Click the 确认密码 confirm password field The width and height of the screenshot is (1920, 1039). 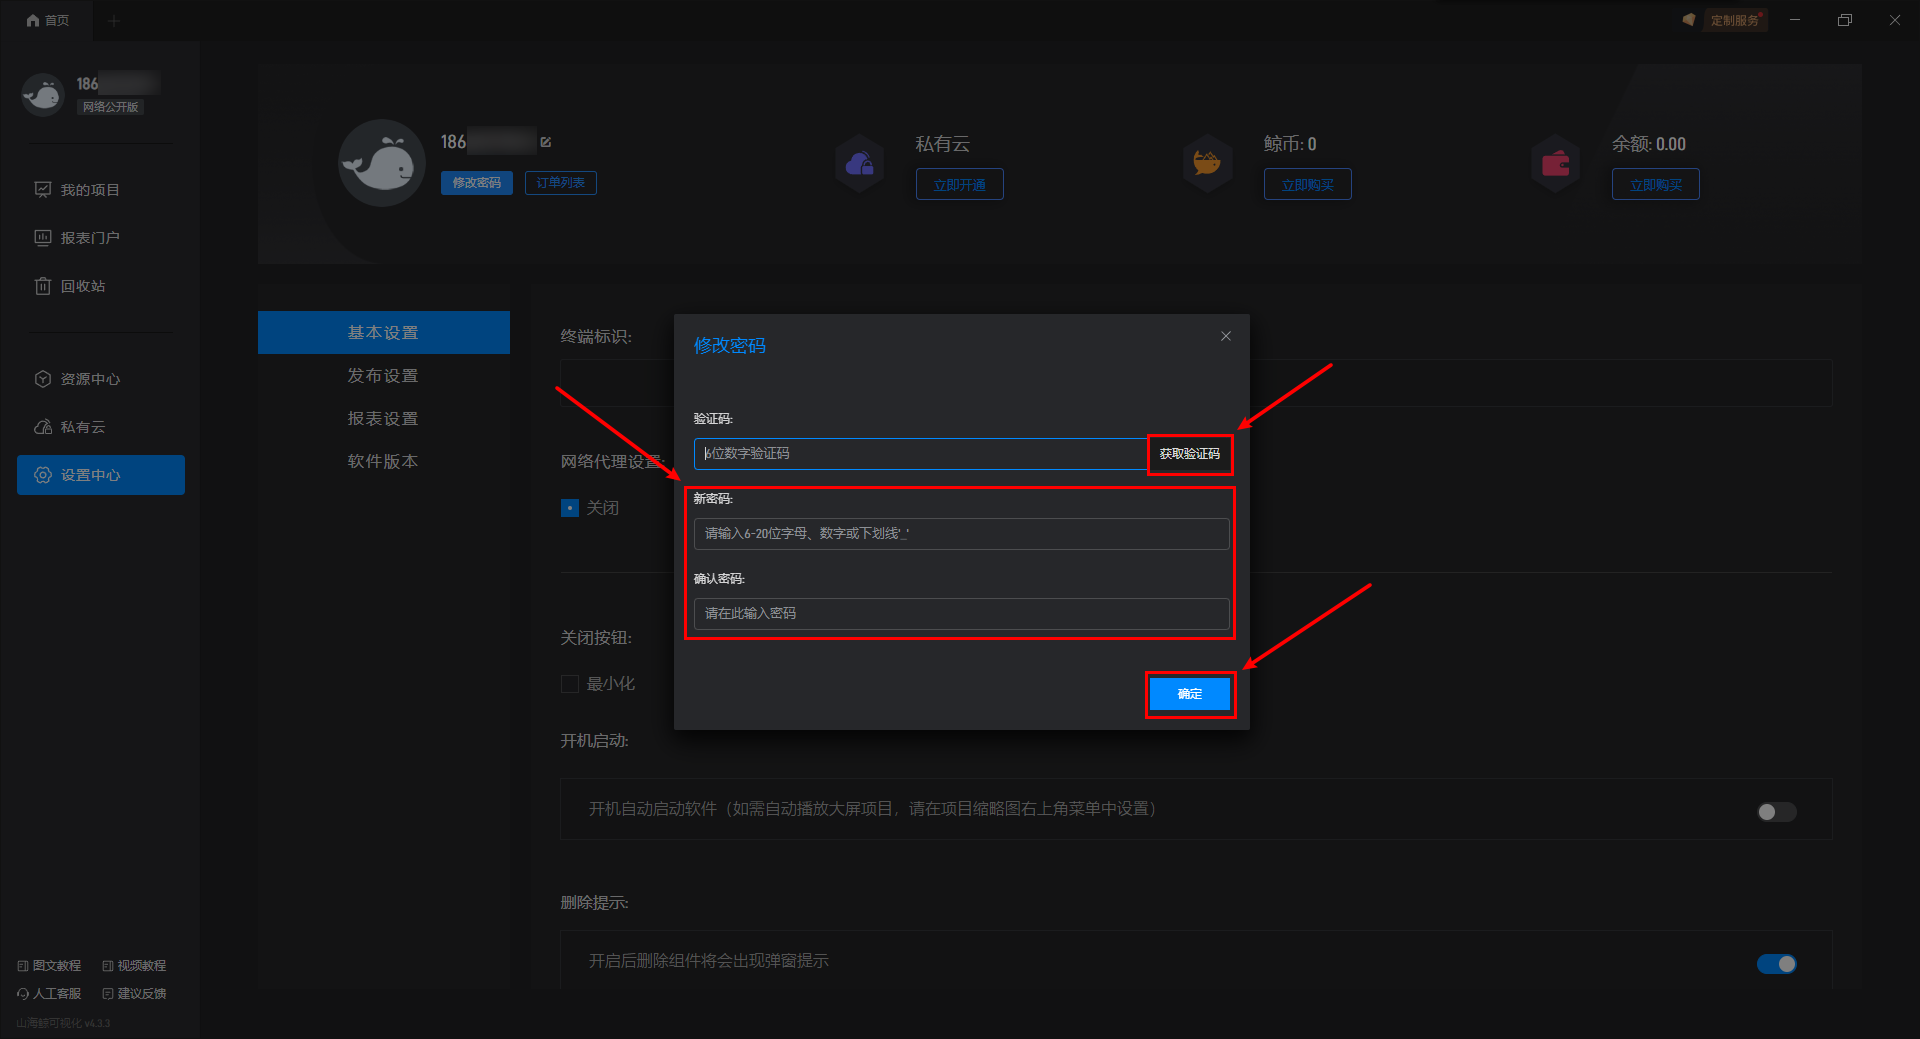point(960,614)
